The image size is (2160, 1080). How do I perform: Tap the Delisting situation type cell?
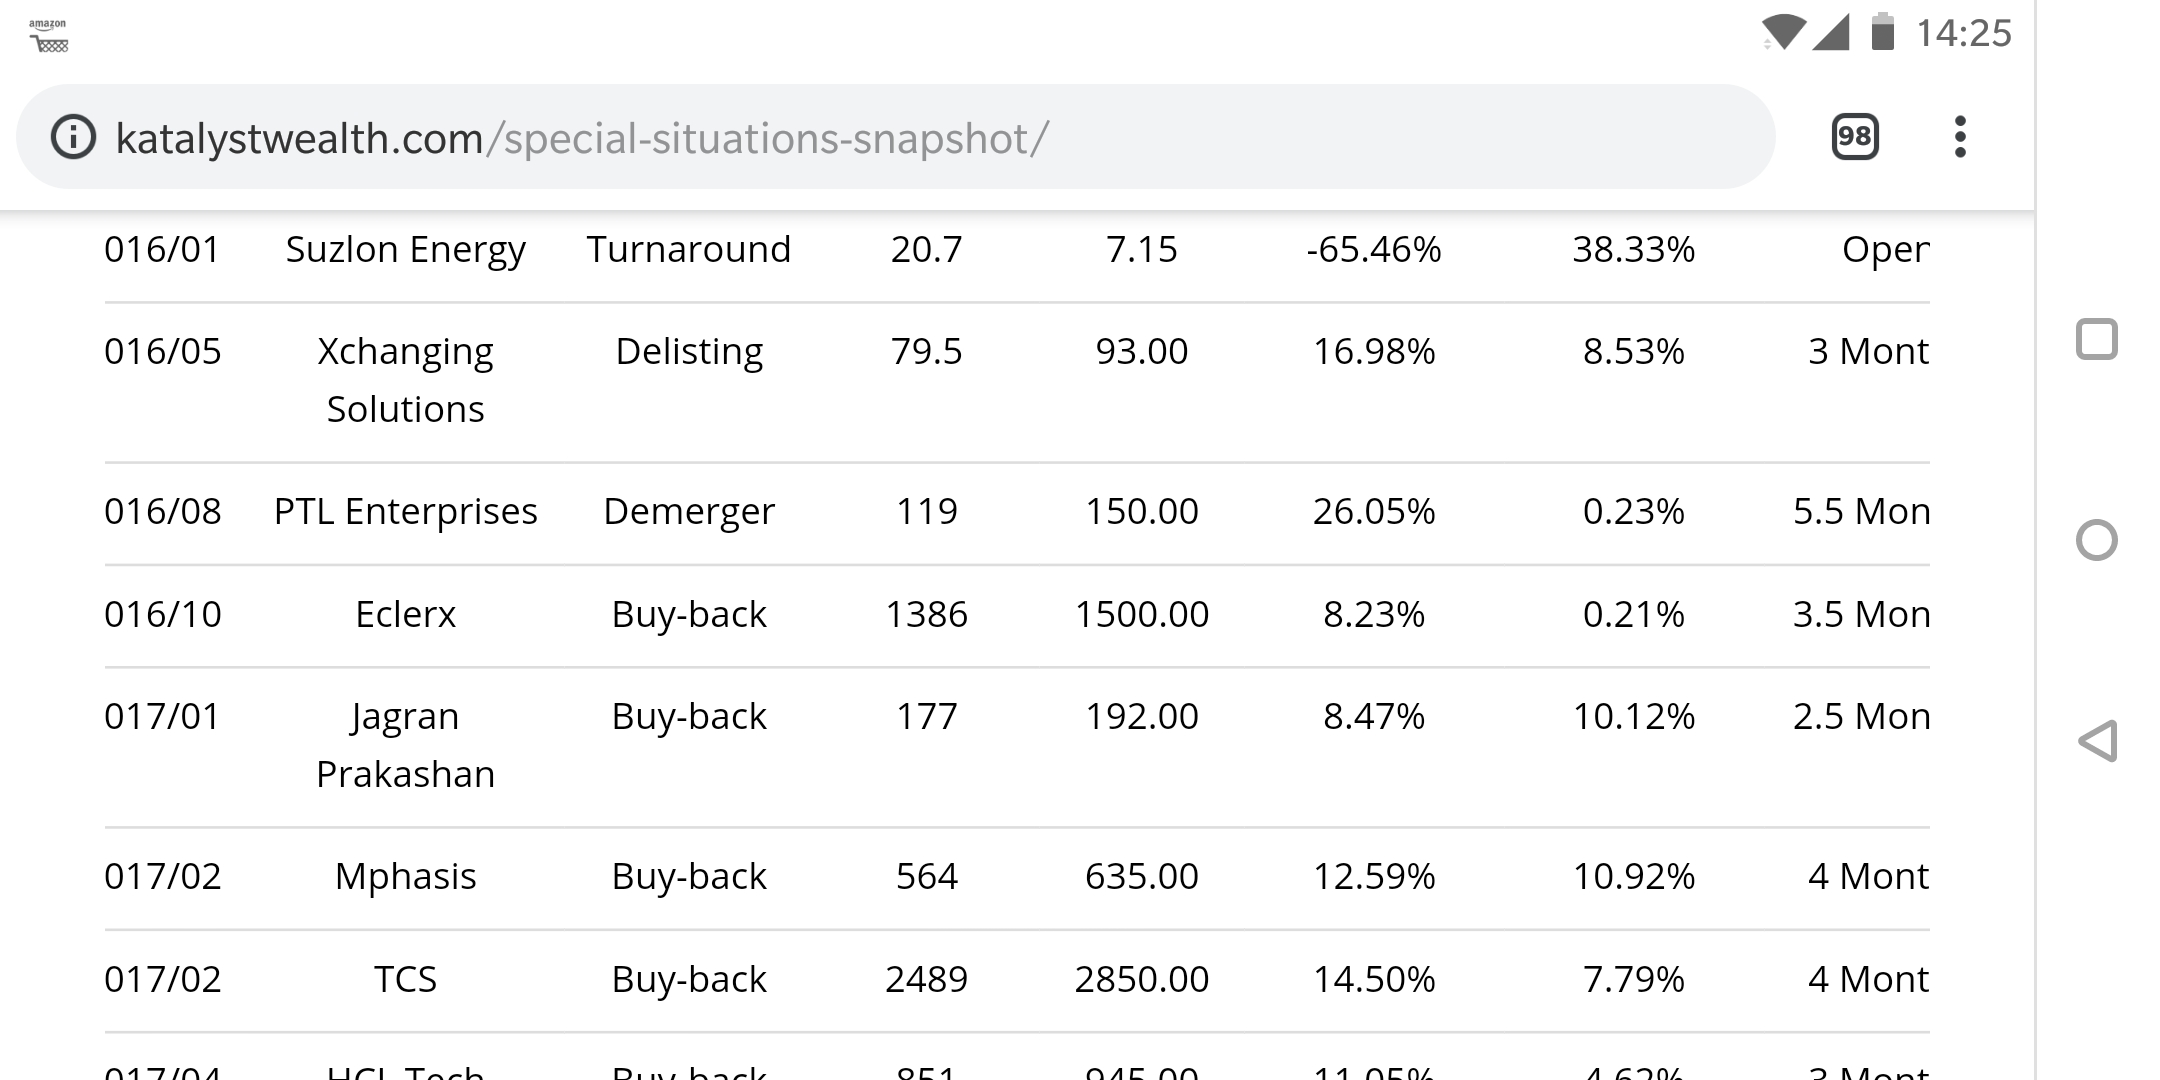689,352
